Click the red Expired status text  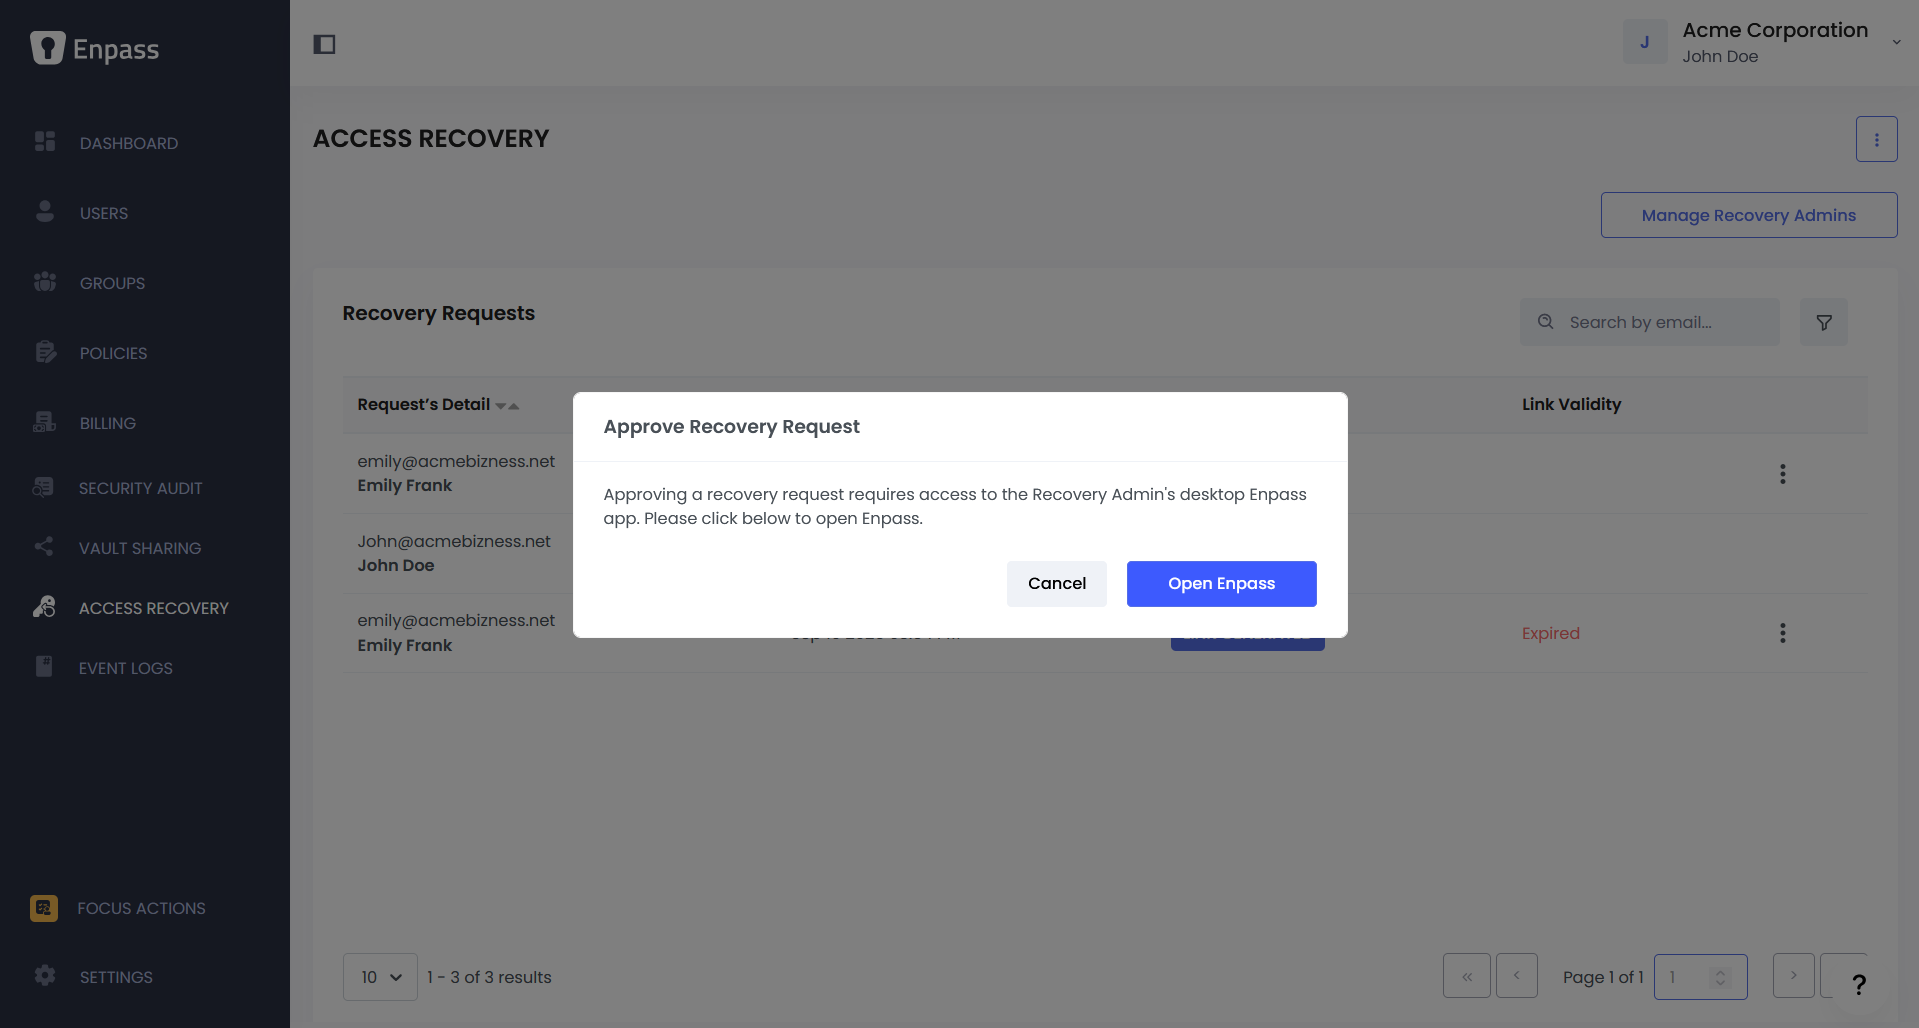point(1551,633)
